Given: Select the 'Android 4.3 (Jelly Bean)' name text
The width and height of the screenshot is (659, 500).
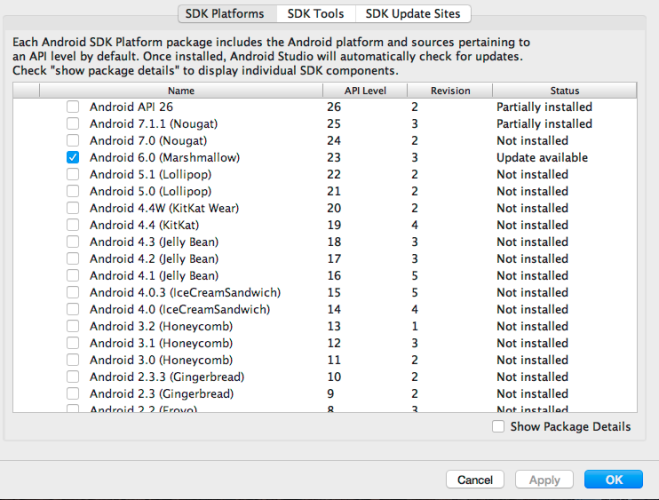Looking at the screenshot, I should tap(154, 242).
